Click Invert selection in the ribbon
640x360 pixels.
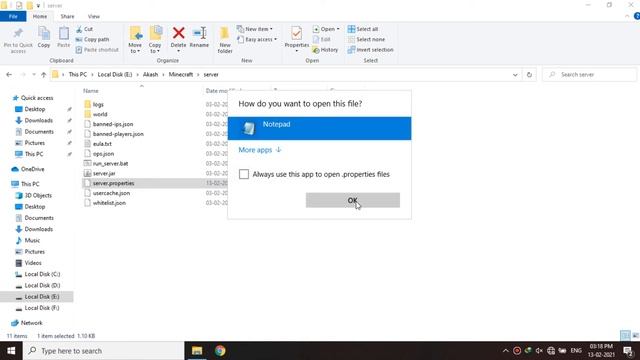(x=371, y=49)
